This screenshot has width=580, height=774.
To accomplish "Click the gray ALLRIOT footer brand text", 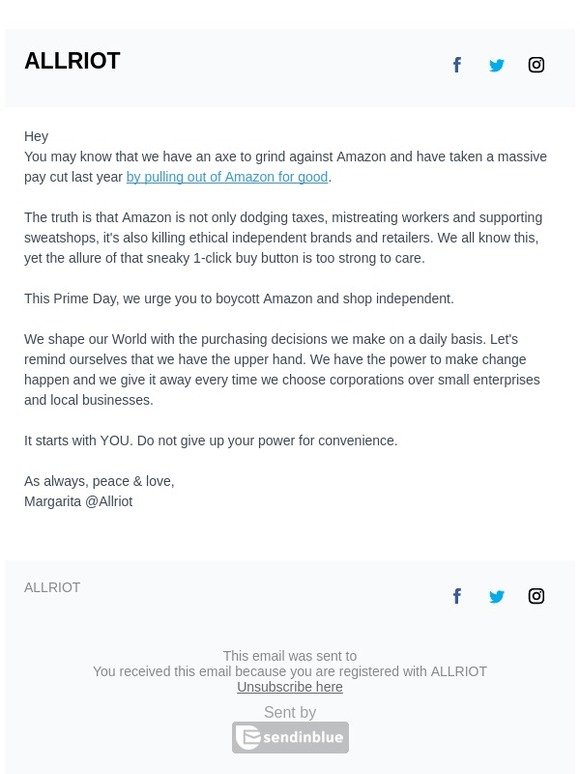I will [x=52, y=587].
